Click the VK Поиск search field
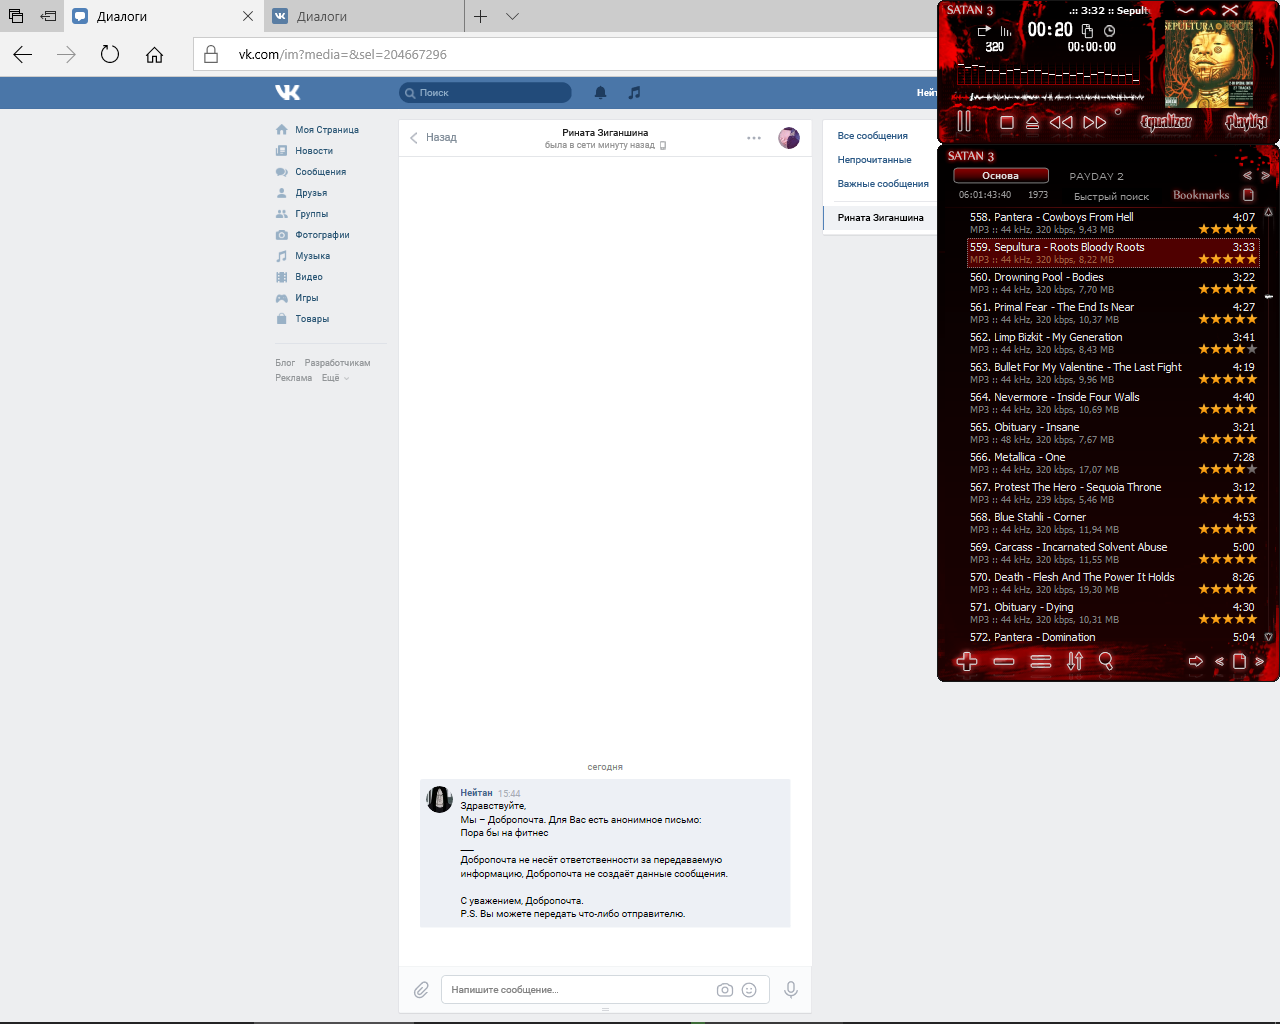Screen dimensions: 1280x1024 coord(485,93)
